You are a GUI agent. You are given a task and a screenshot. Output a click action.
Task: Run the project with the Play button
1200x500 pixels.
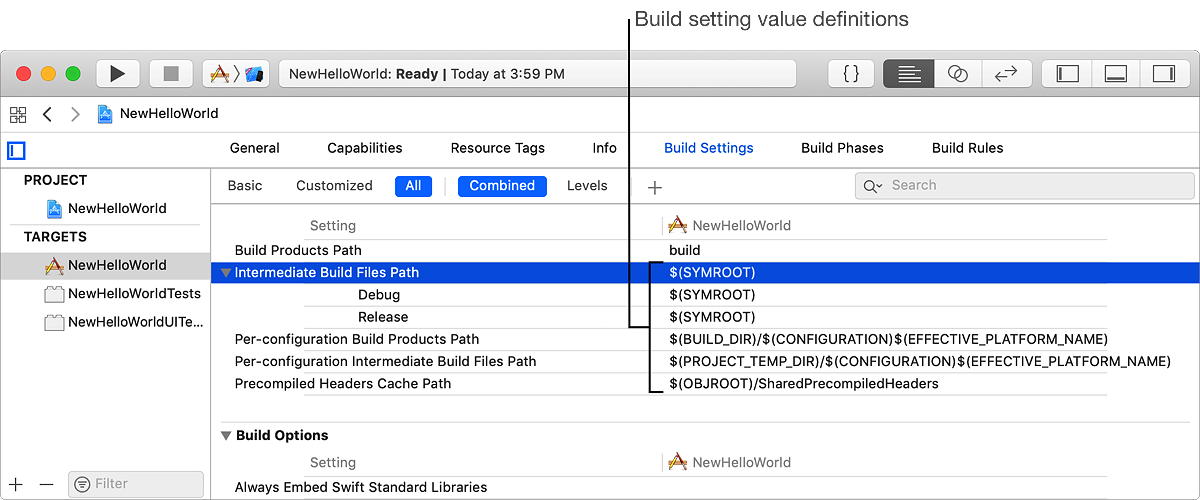click(x=117, y=74)
